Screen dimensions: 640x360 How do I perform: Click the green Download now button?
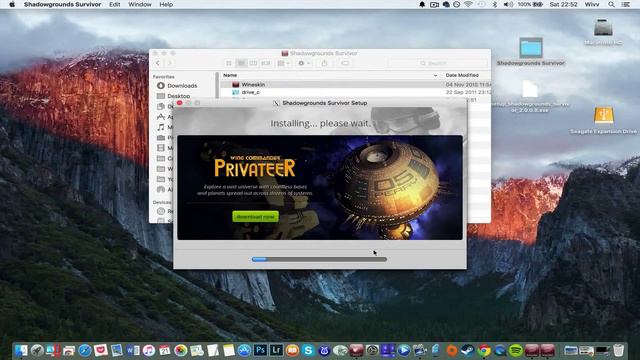pyautogui.click(x=256, y=216)
